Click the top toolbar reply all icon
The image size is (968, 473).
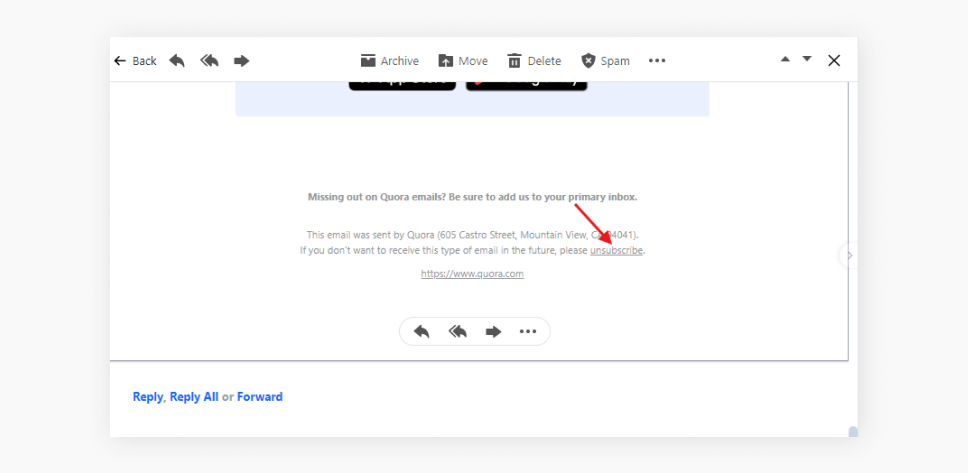click(x=209, y=61)
